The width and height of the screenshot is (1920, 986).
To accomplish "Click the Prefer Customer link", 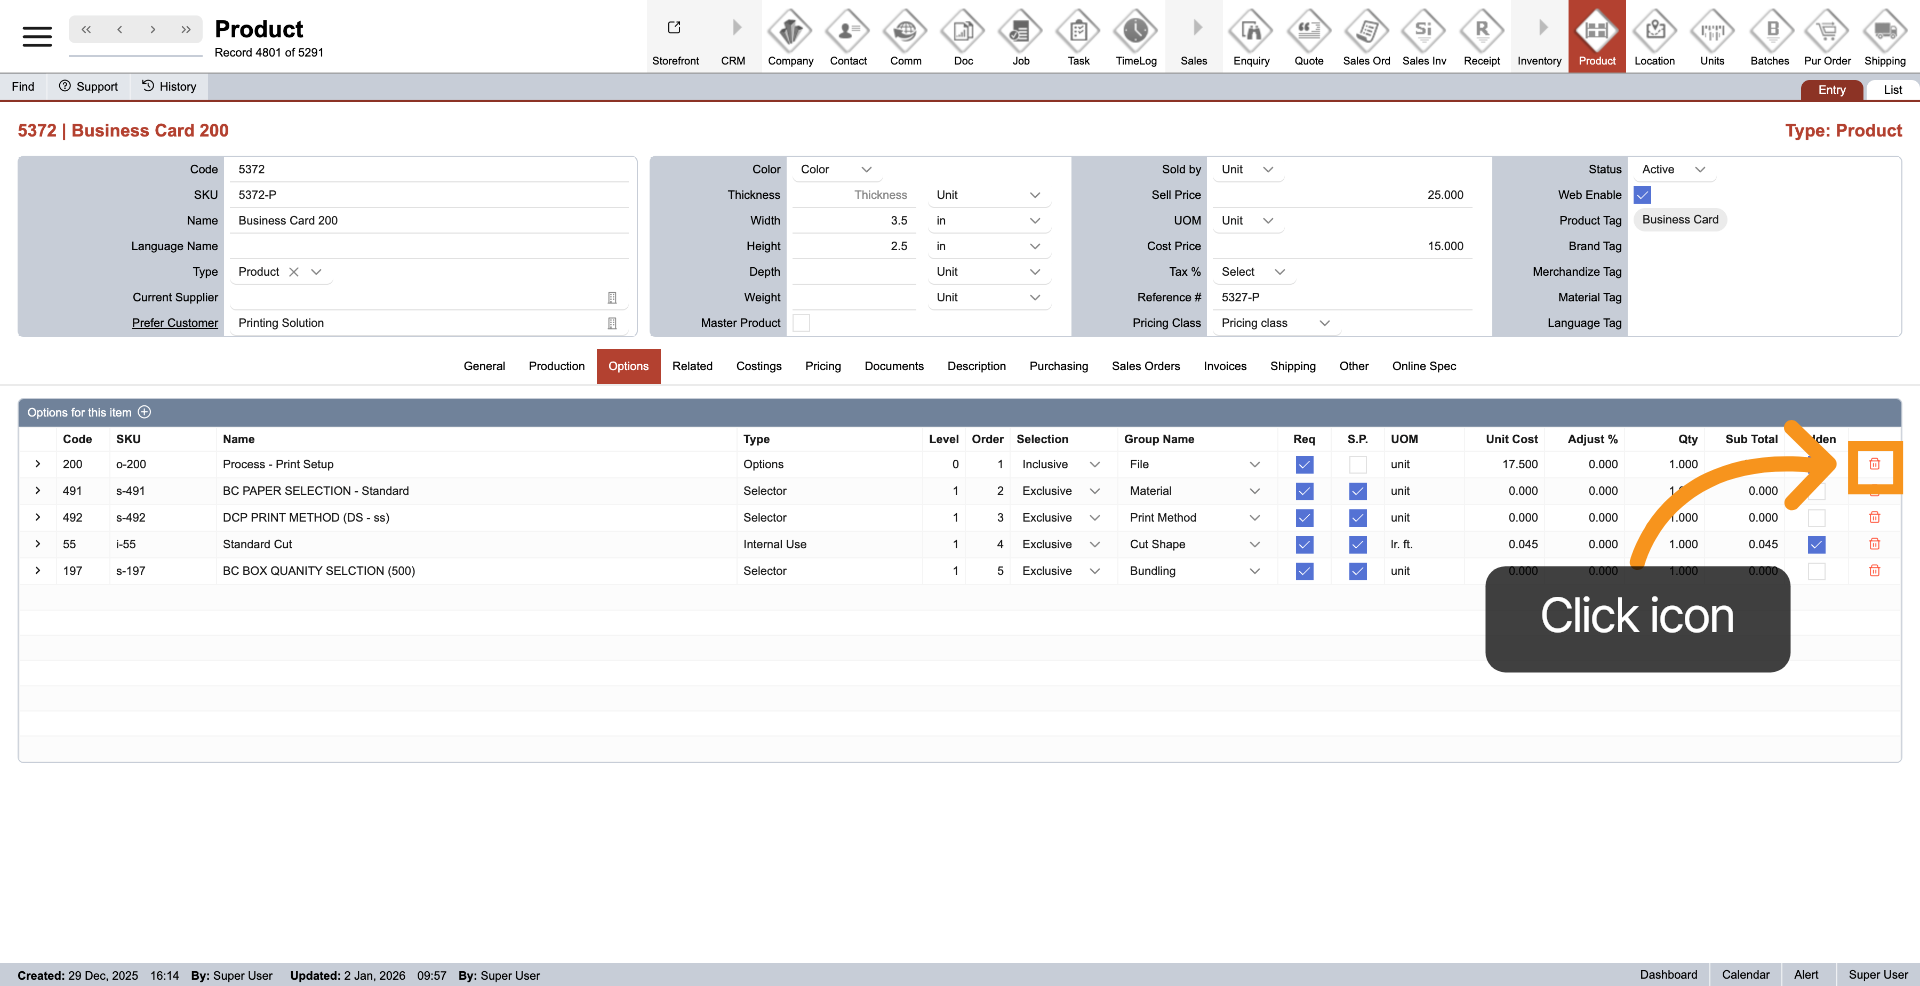I will coord(175,323).
